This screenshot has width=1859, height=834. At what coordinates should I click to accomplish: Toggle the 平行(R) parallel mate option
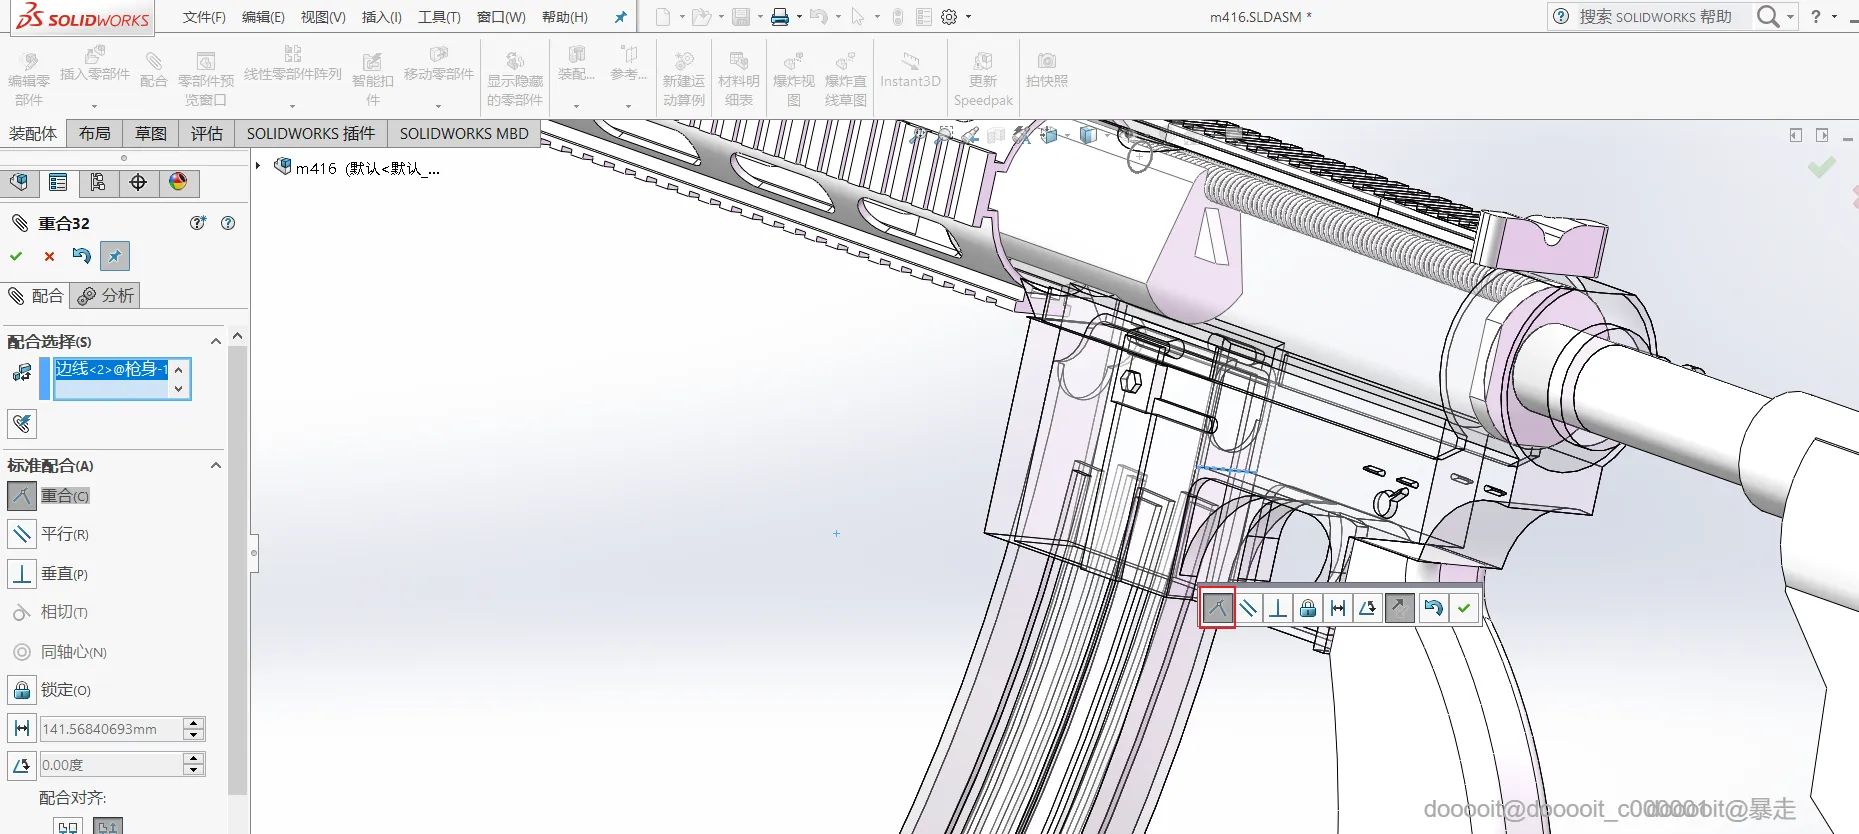point(22,534)
